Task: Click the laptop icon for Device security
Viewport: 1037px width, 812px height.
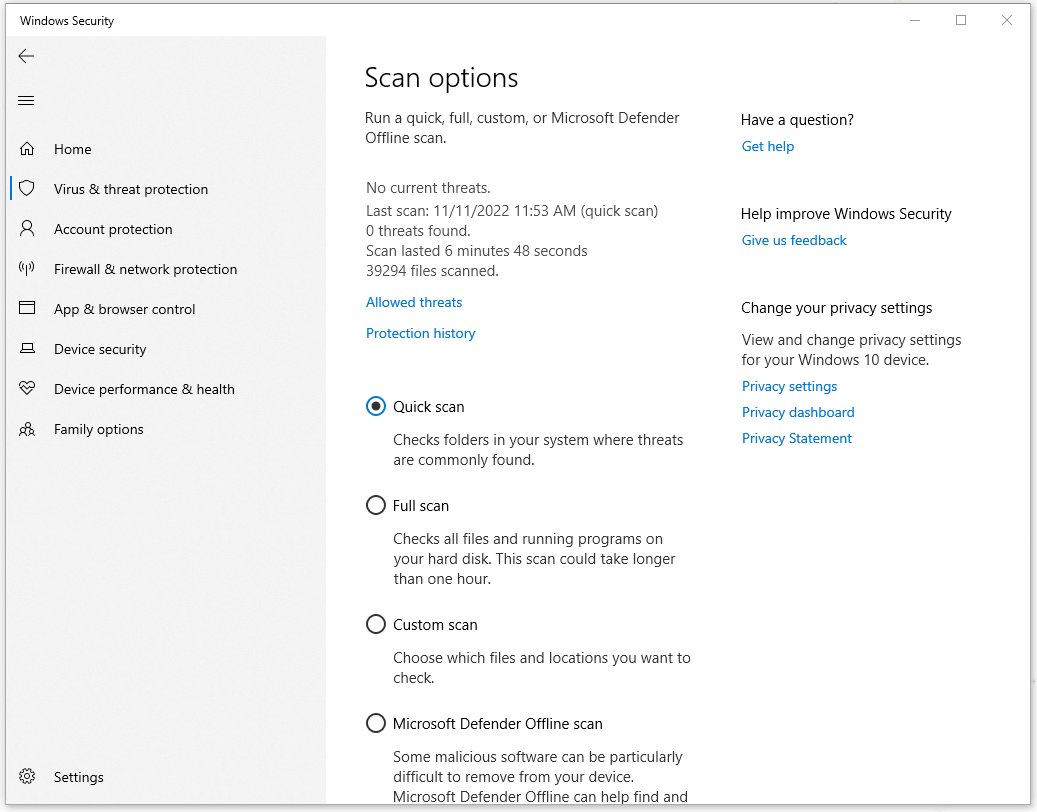Action: [x=27, y=348]
